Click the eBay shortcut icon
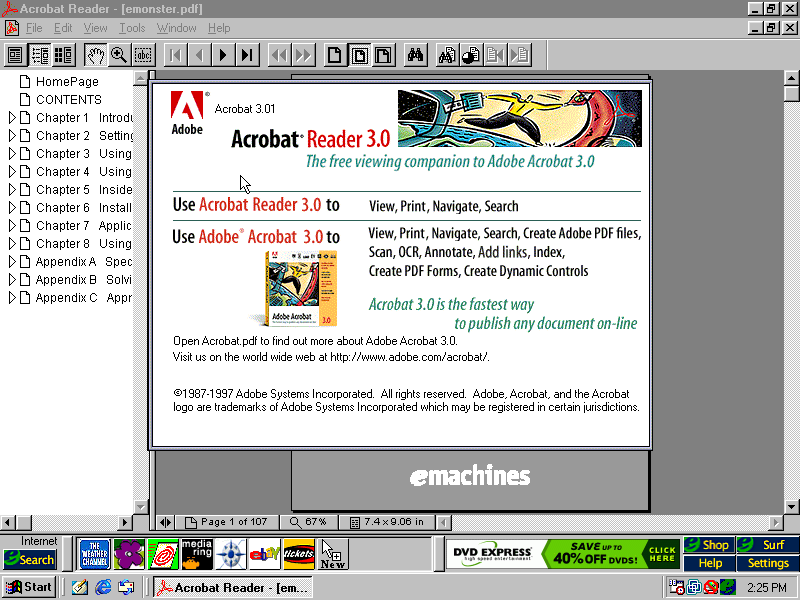Screen dimensions: 800x600 264,553
